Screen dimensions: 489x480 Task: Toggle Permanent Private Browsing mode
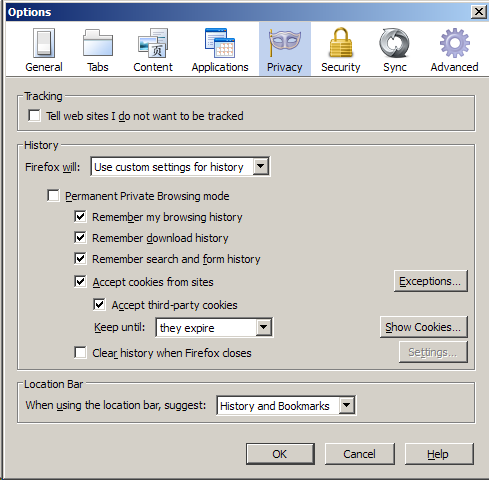[53, 196]
